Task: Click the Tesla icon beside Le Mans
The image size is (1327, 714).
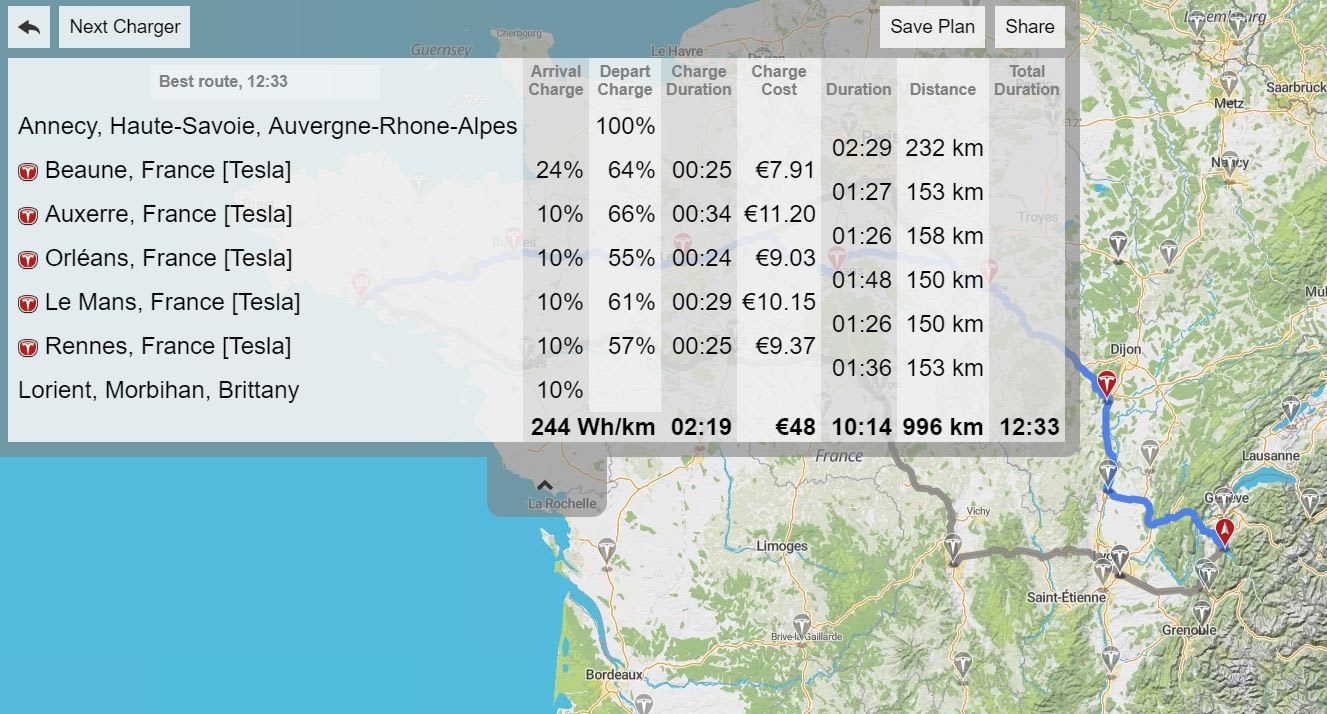Action: (28, 304)
